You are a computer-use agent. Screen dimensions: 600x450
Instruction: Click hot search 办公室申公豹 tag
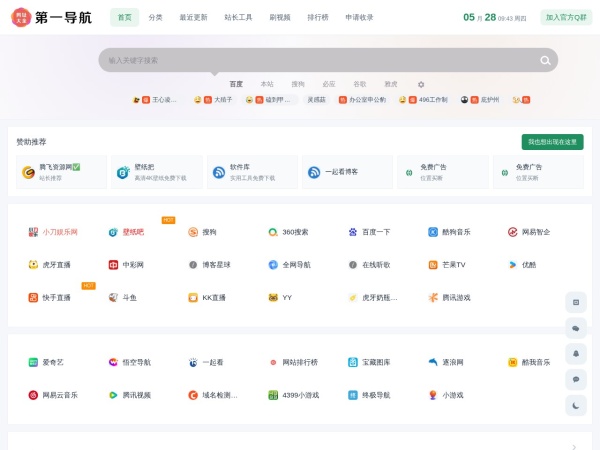[x=362, y=100]
